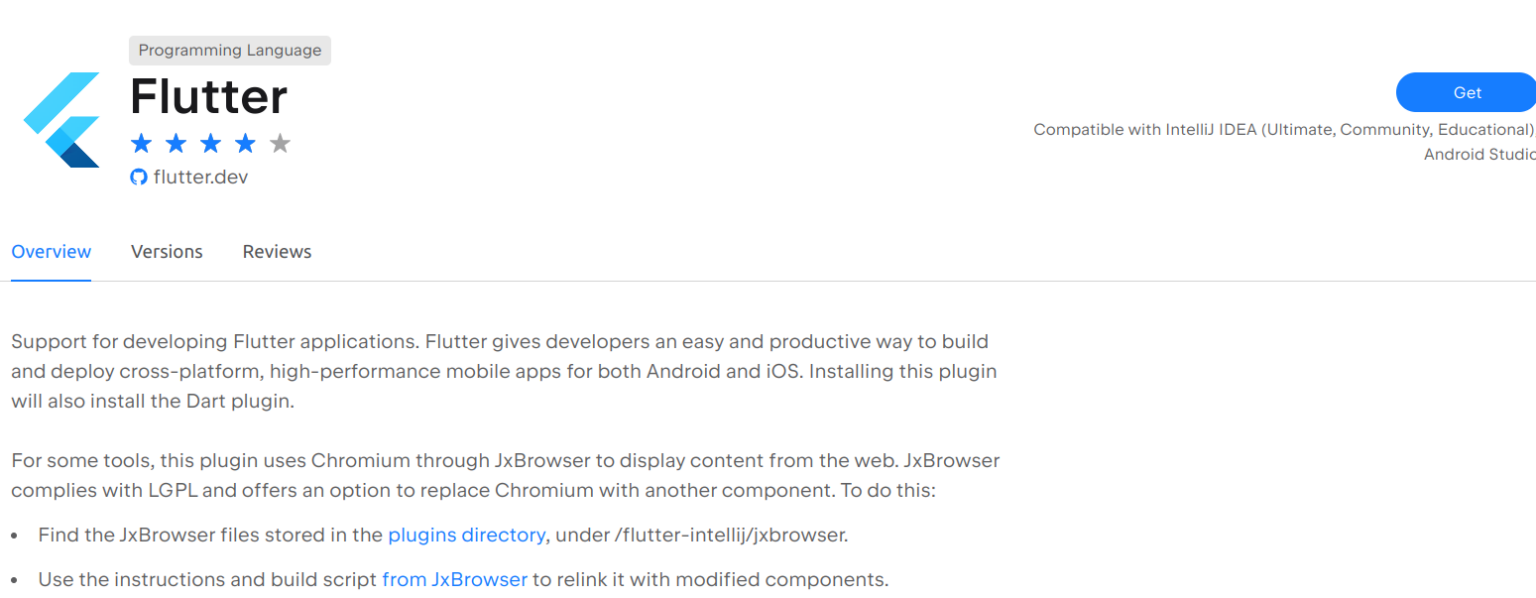
Task: Open the Reviews tab
Action: (276, 251)
